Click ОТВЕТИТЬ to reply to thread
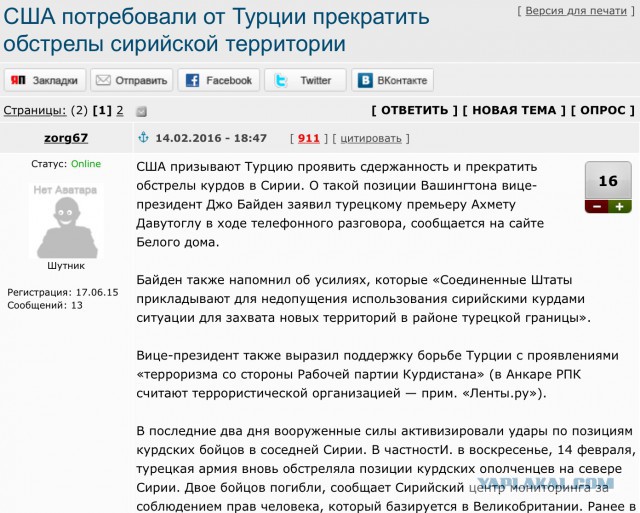 [x=414, y=110]
